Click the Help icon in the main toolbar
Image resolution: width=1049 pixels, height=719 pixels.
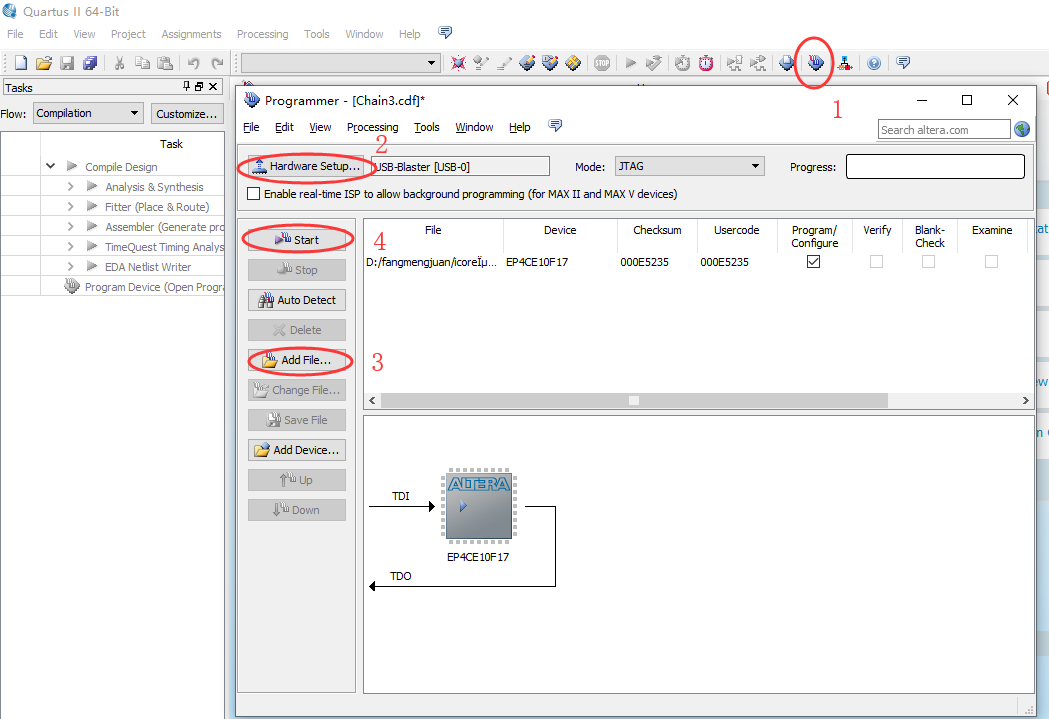(x=874, y=63)
